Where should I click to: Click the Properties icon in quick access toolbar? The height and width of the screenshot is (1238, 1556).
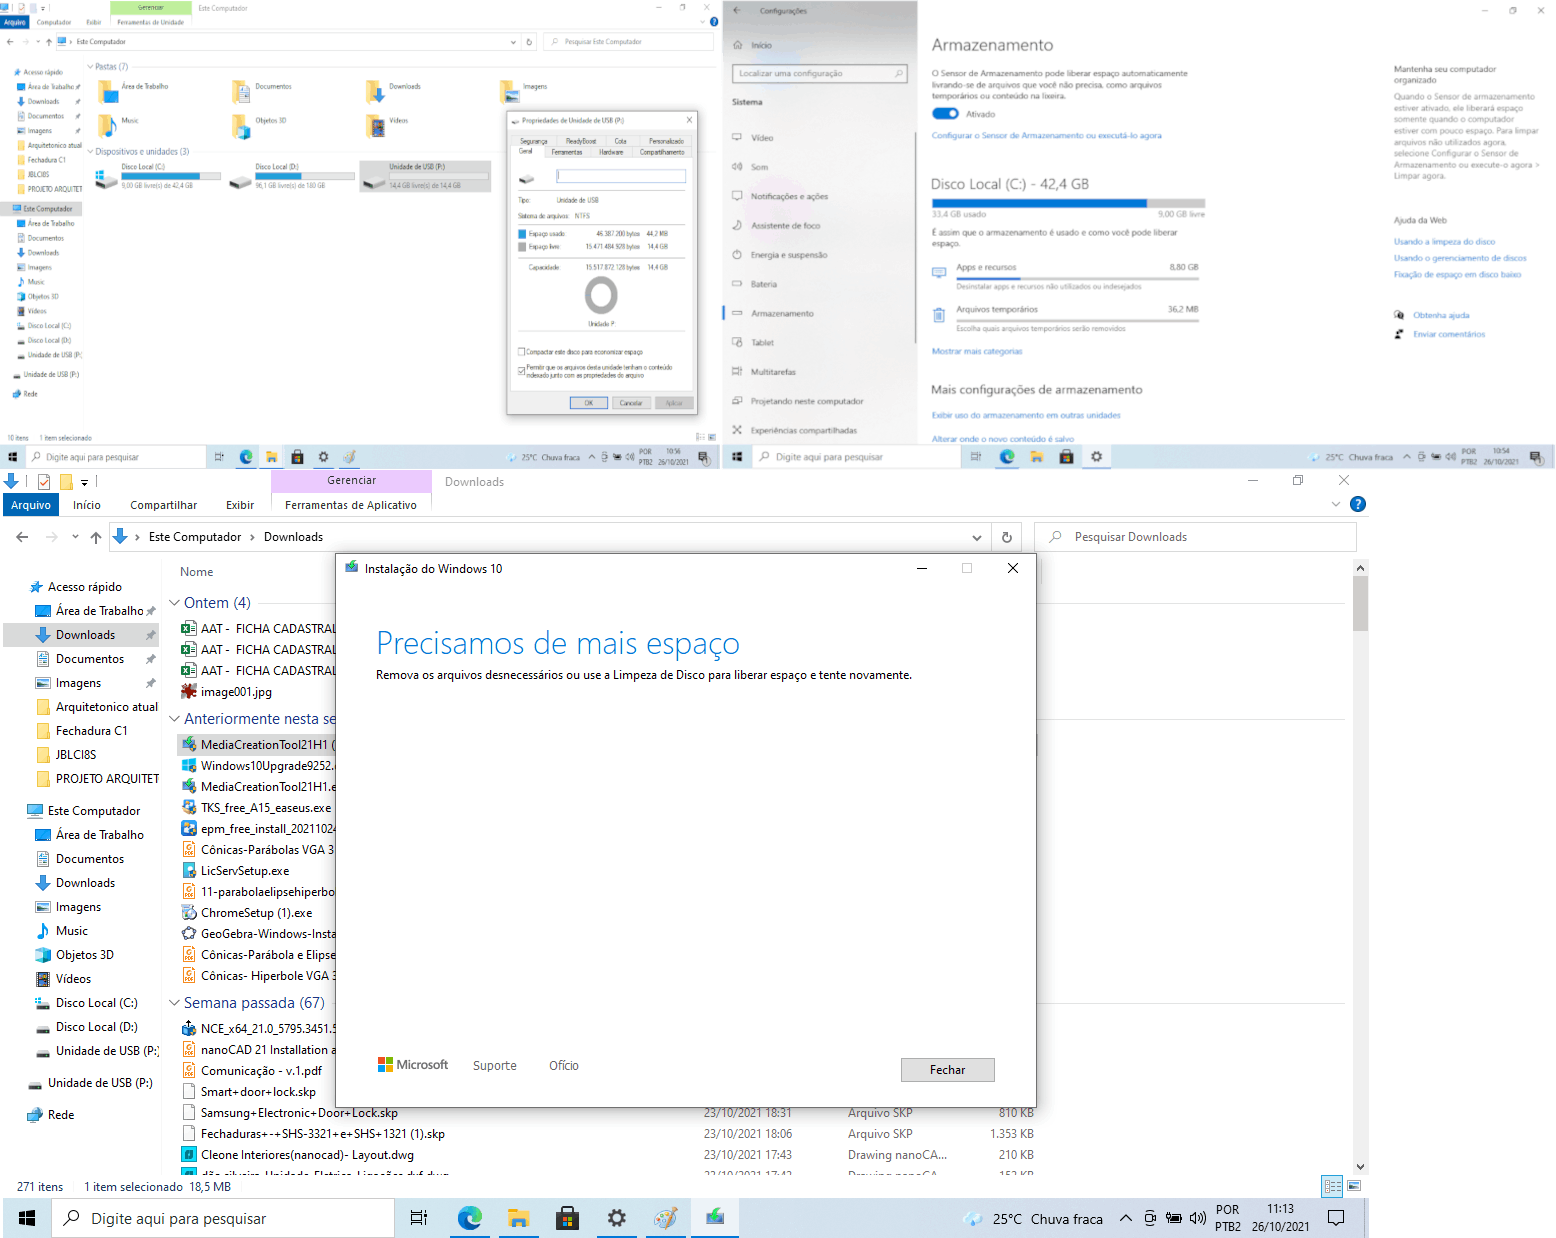pyautogui.click(x=44, y=482)
